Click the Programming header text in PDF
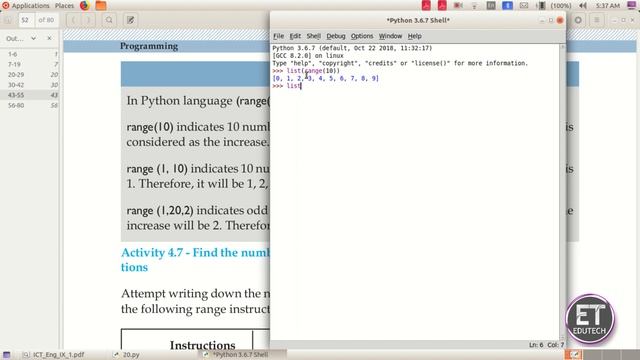This screenshot has width=640, height=360. click(149, 46)
